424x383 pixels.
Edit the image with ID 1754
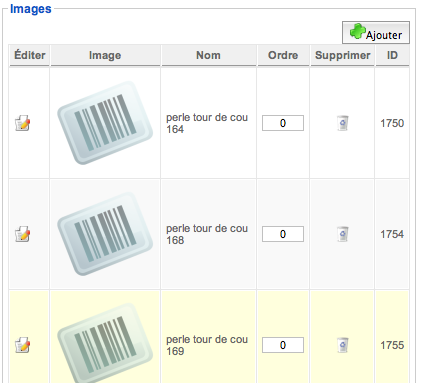[x=23, y=234]
